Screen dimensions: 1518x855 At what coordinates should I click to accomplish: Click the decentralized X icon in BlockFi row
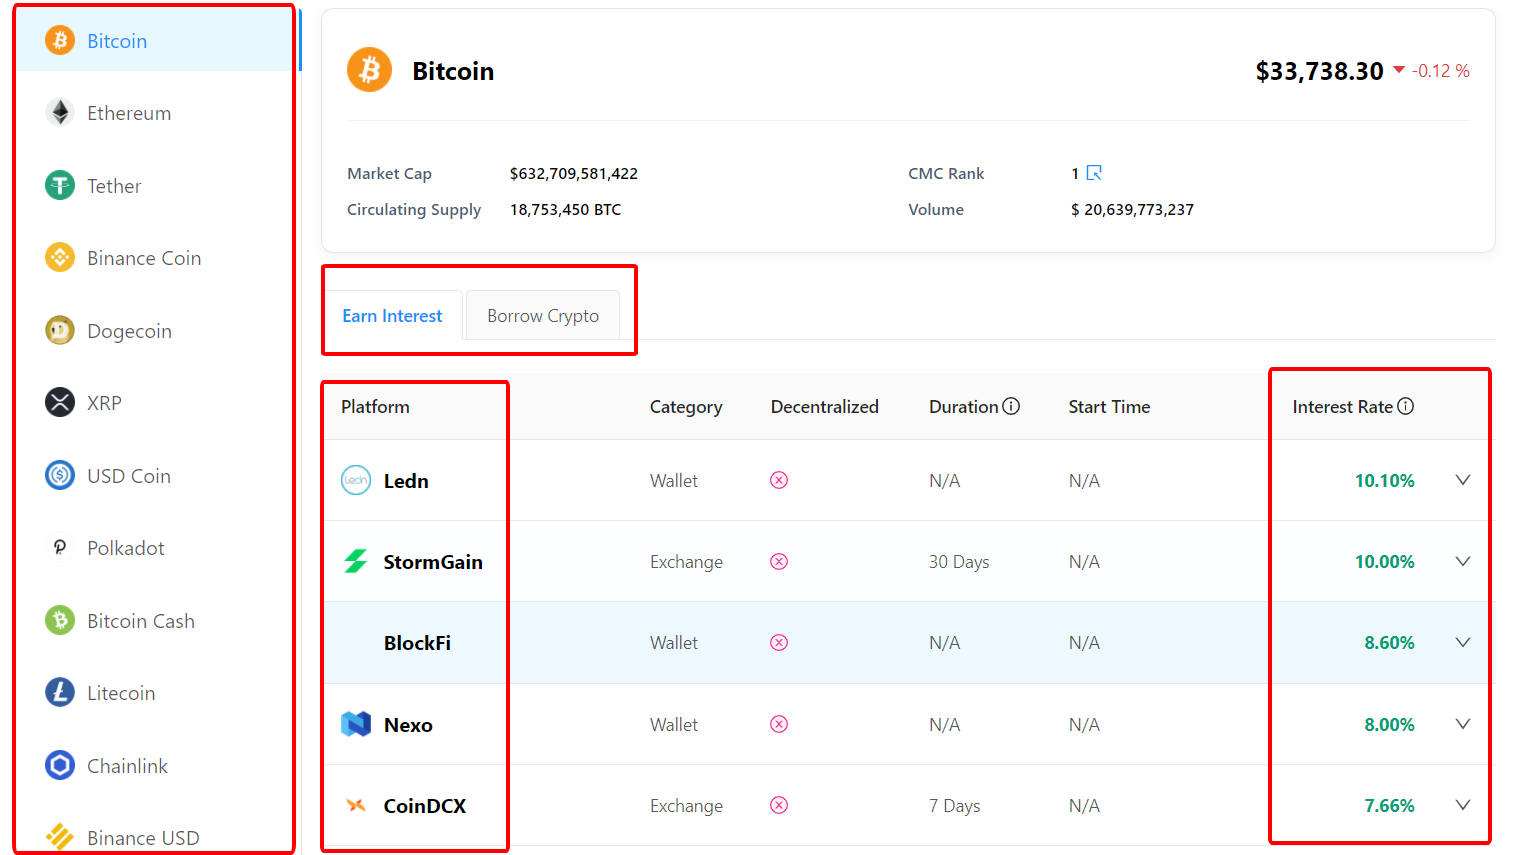pos(779,642)
